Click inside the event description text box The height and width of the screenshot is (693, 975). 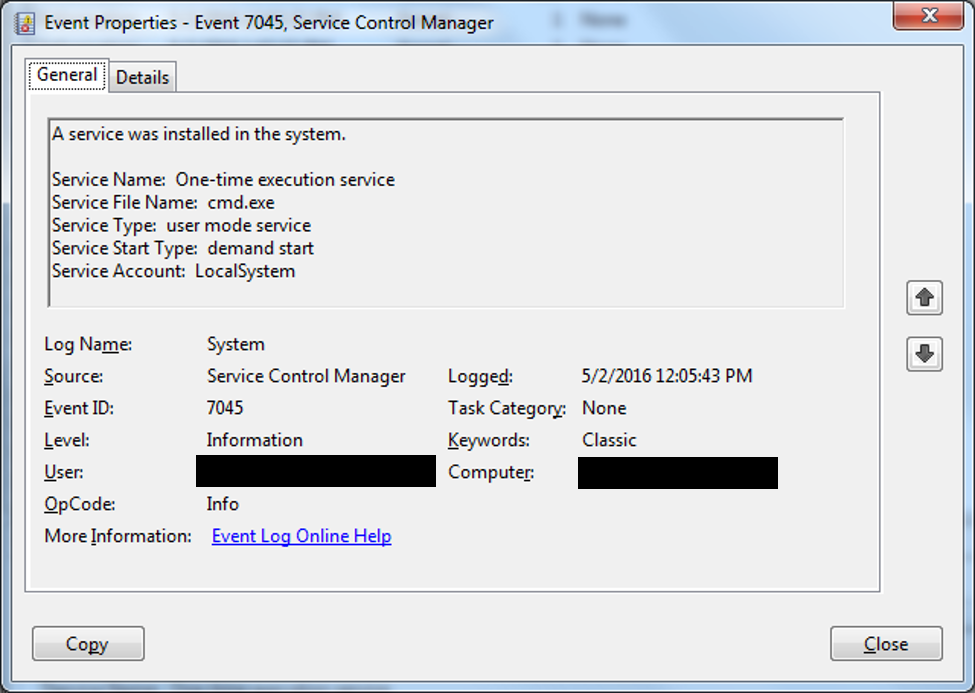pos(445,213)
